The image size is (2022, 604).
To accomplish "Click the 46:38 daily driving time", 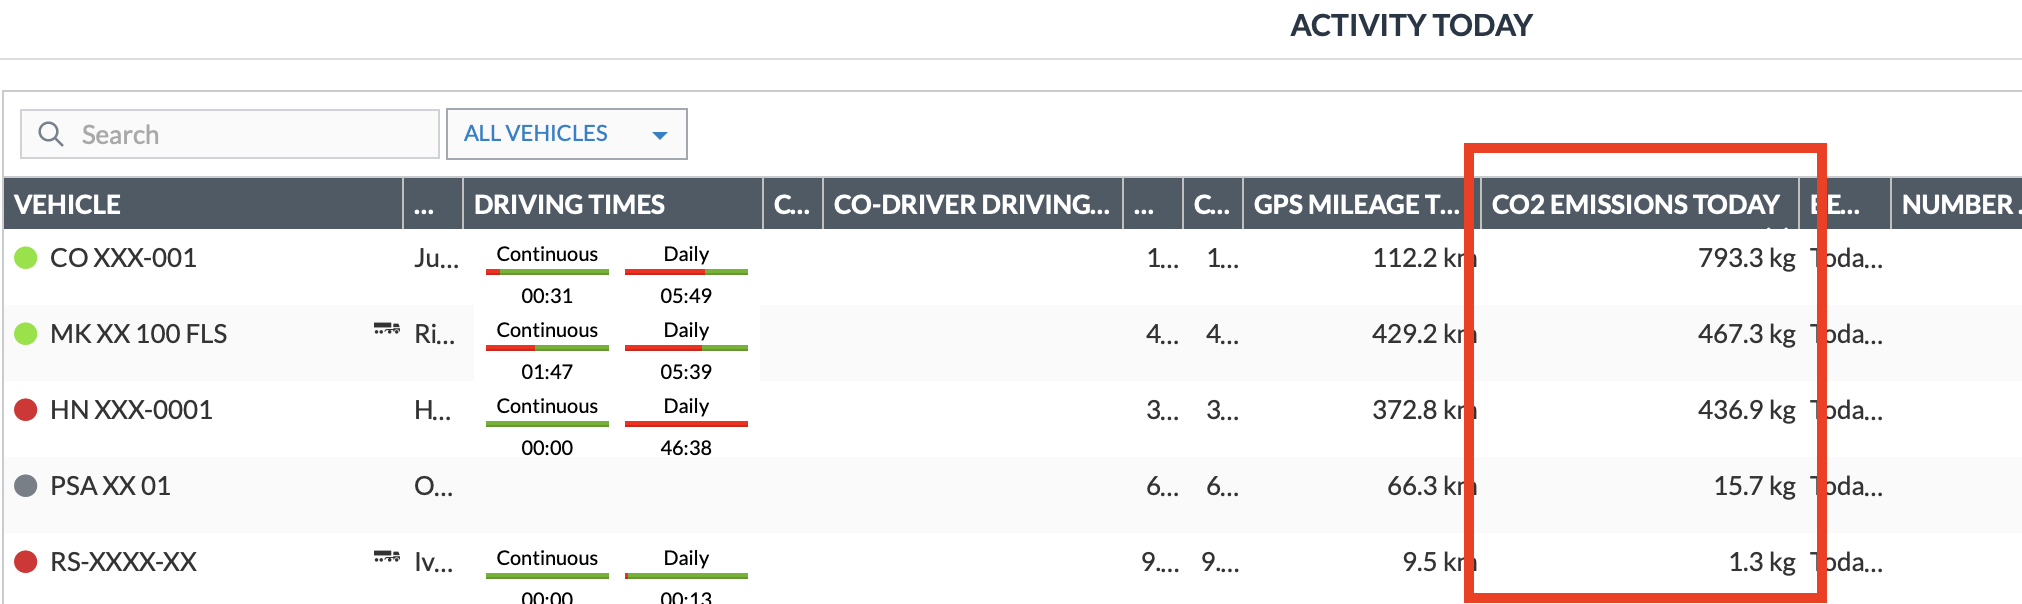I will coord(686,448).
